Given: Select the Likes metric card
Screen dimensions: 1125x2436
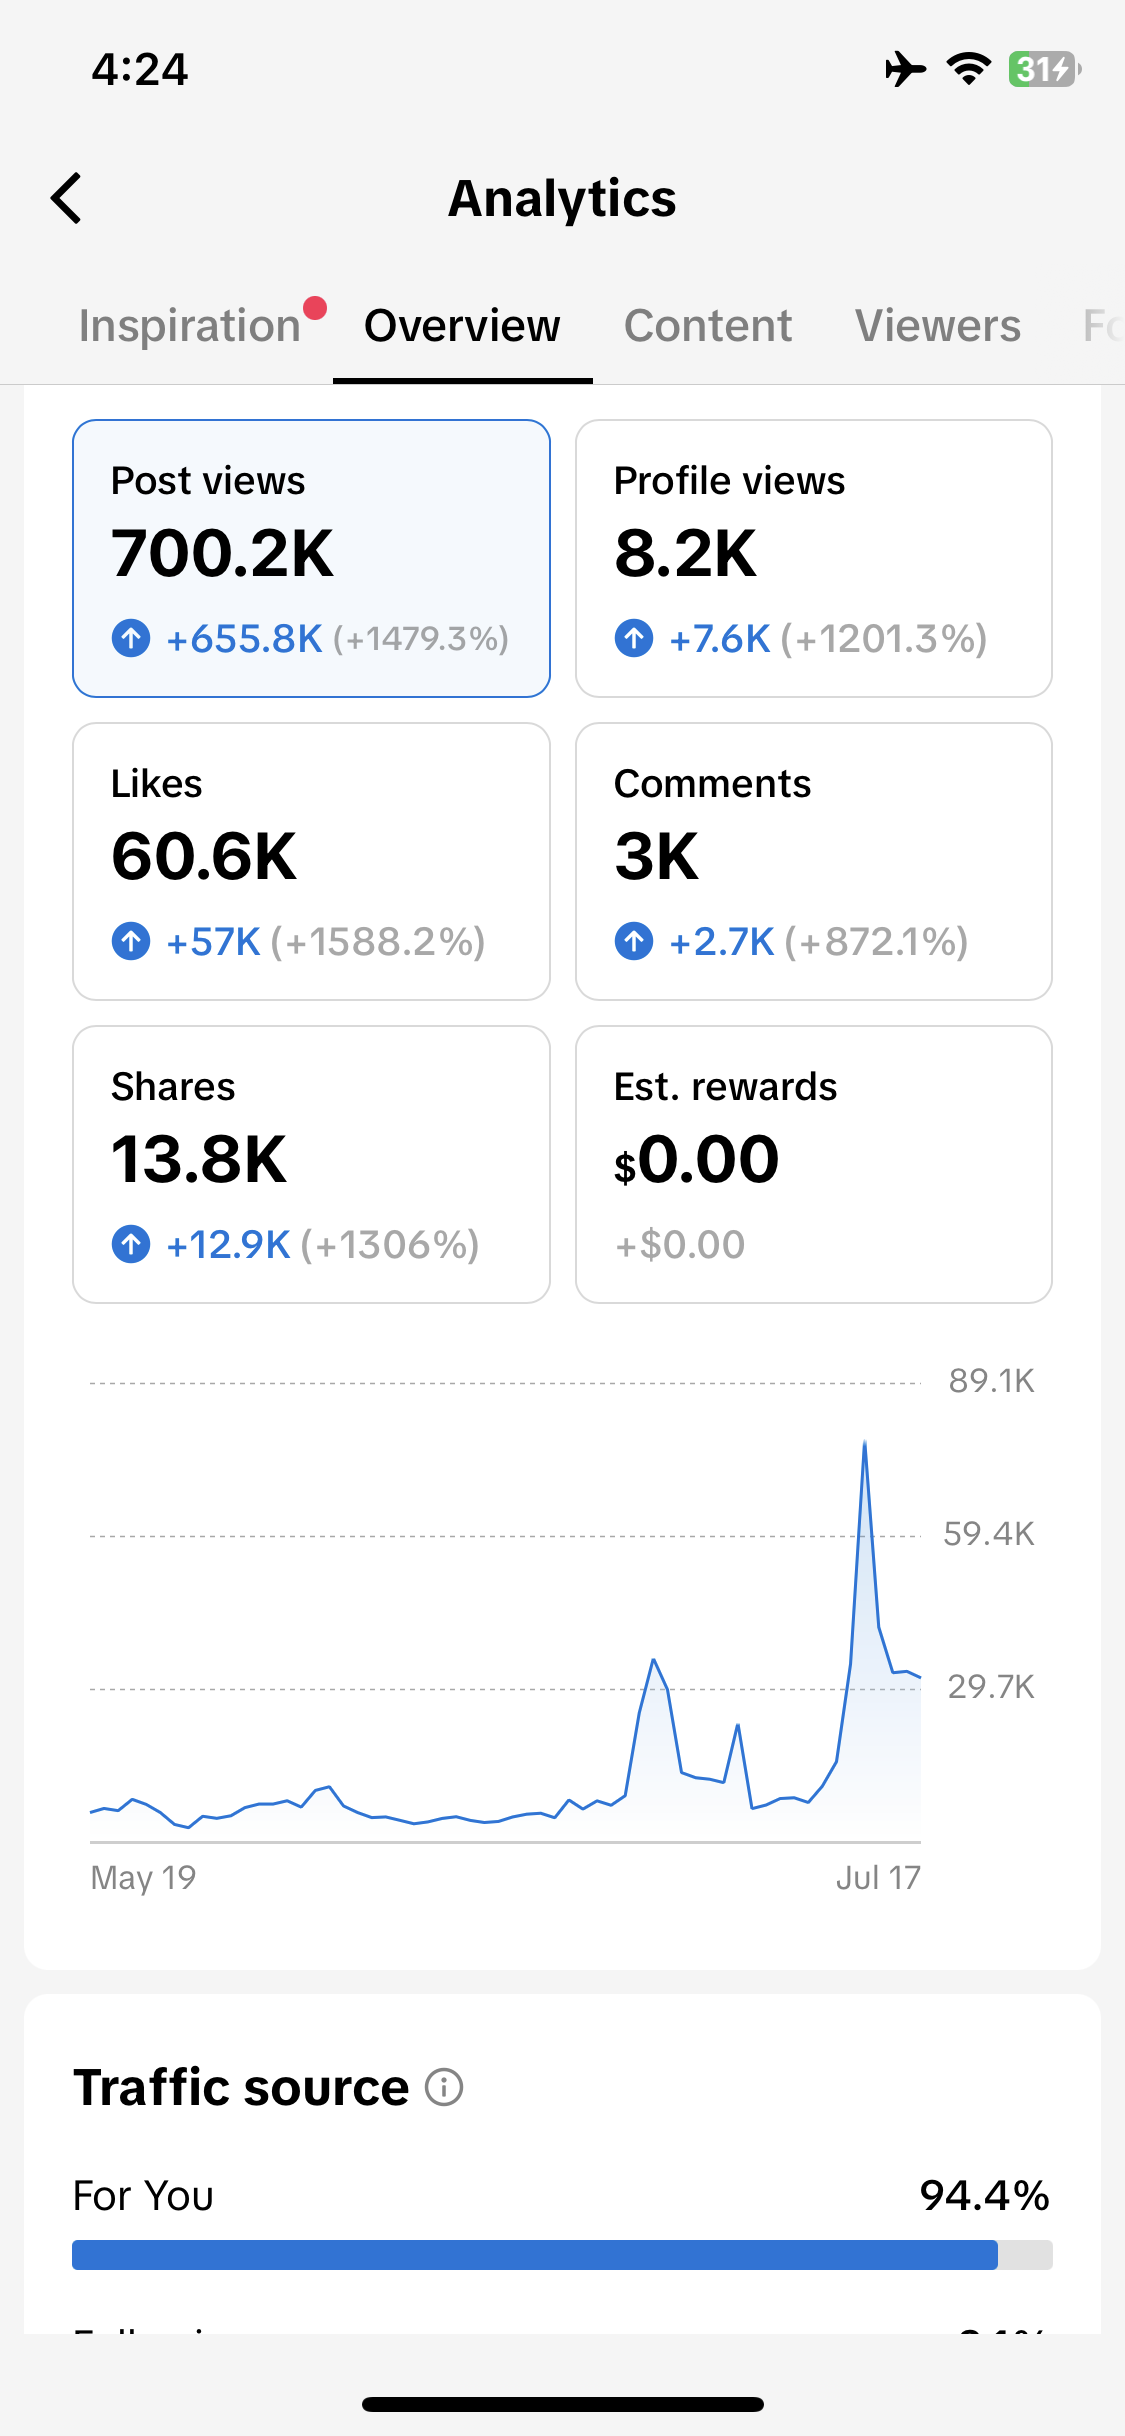Looking at the screenshot, I should click(311, 861).
